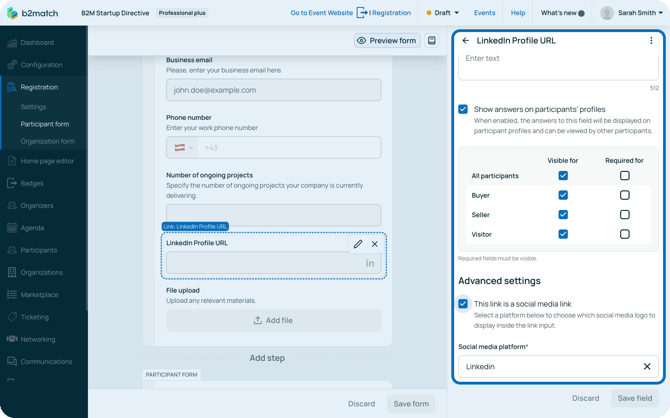This screenshot has width=670, height=418.
Task: Open Events in the top navigation
Action: [x=484, y=13]
